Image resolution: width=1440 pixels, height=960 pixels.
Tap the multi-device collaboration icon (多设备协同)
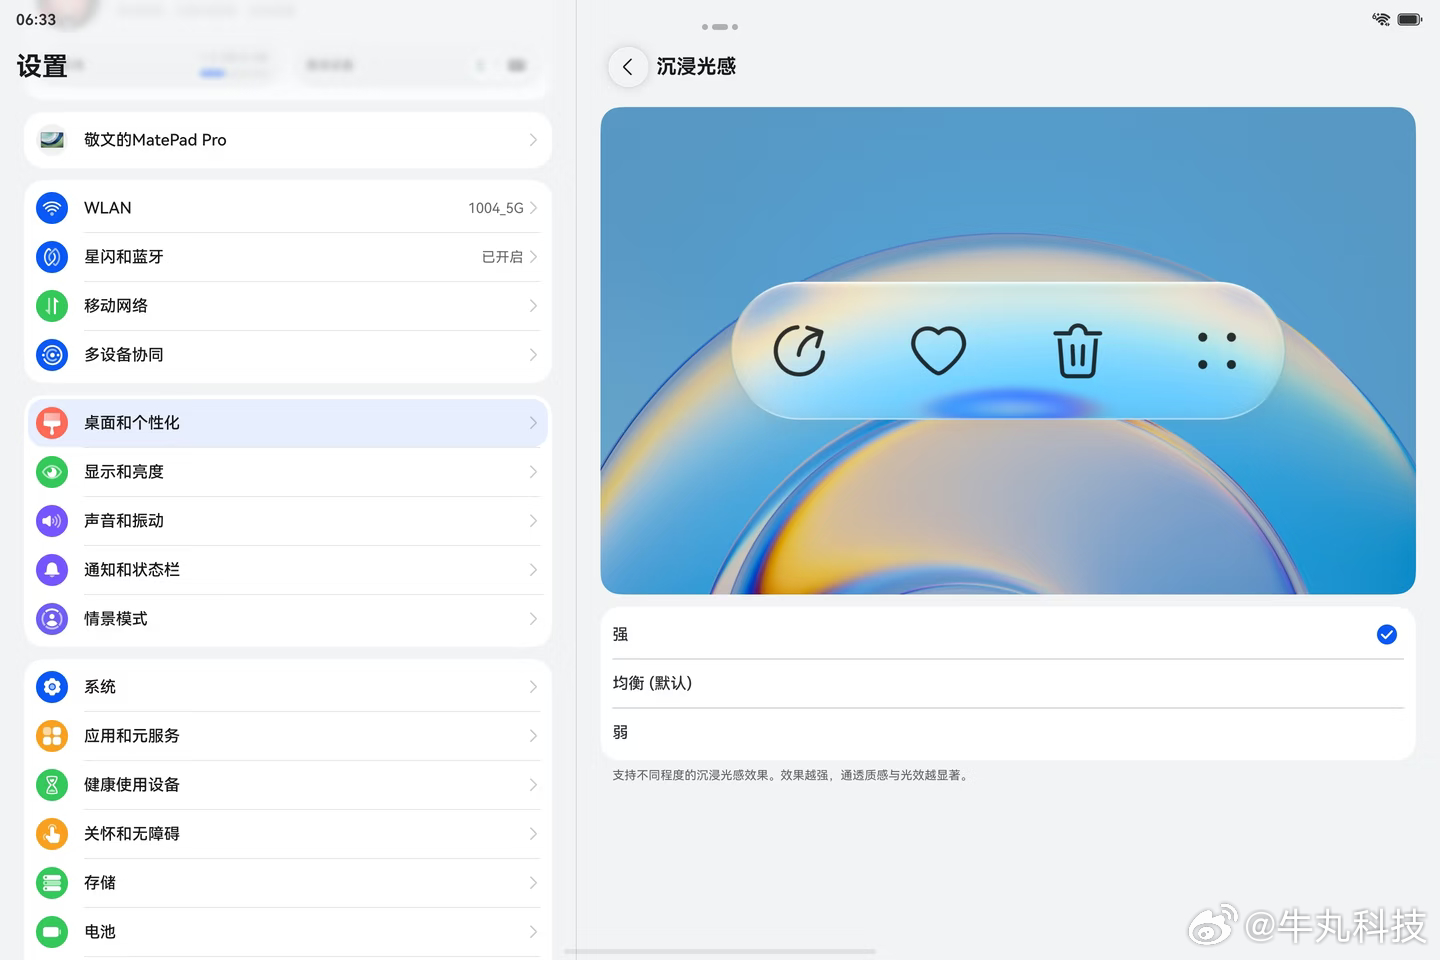coord(52,355)
